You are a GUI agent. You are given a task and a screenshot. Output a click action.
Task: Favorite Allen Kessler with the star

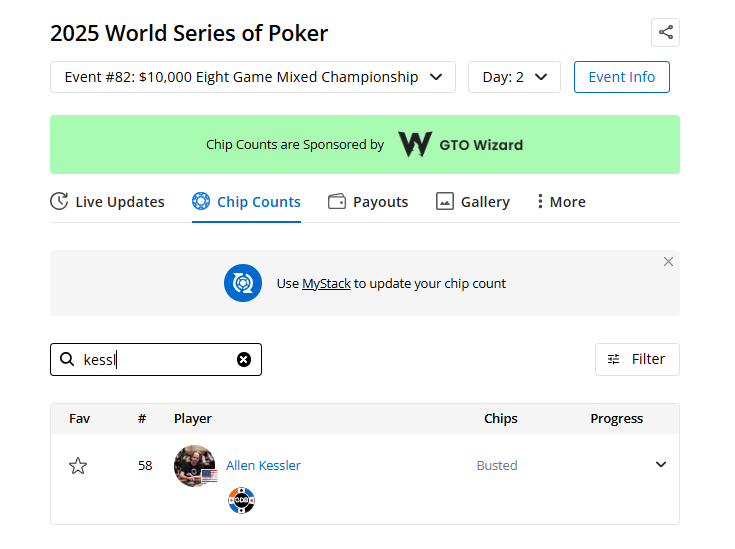tap(78, 466)
